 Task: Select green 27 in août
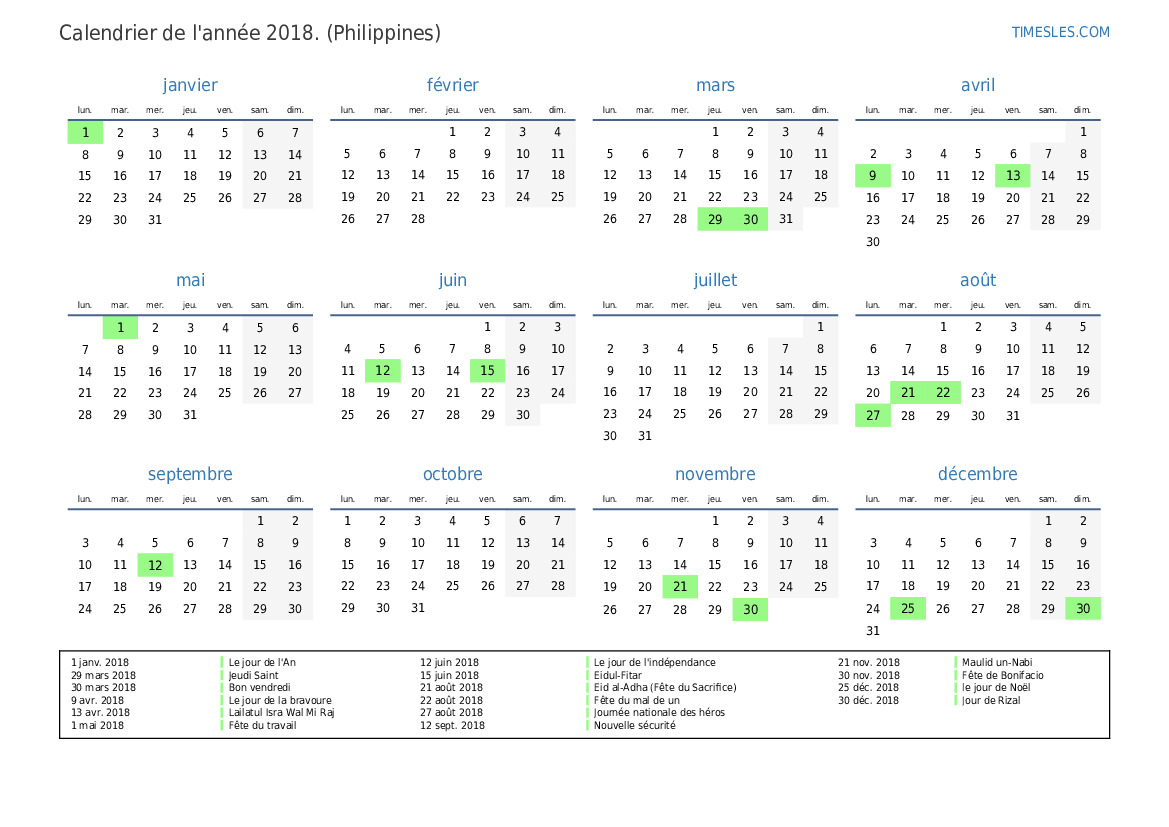[x=872, y=416]
